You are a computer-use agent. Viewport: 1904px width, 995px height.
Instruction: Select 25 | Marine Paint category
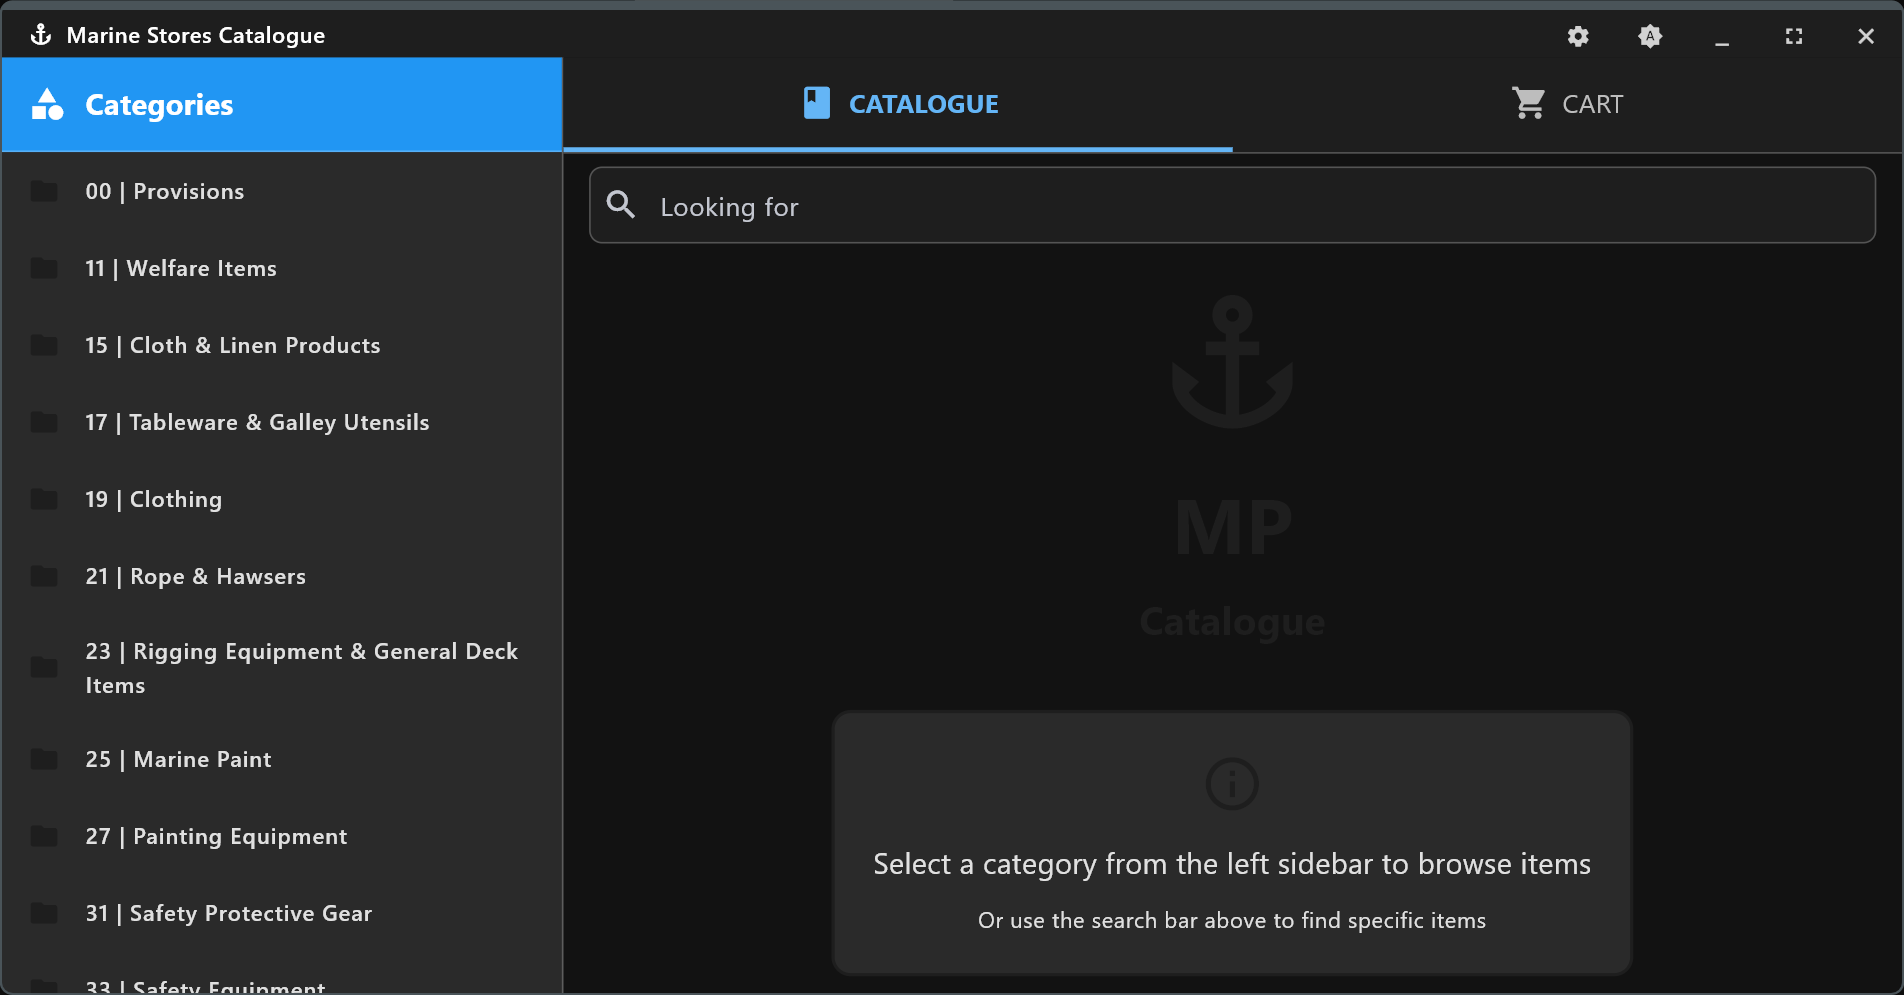point(282,759)
